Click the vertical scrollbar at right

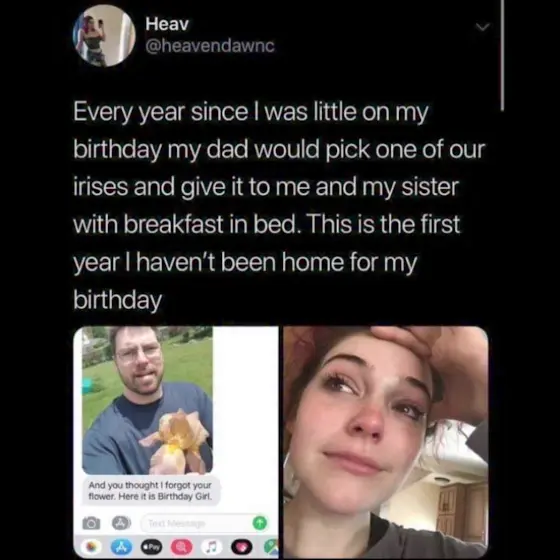click(502, 55)
